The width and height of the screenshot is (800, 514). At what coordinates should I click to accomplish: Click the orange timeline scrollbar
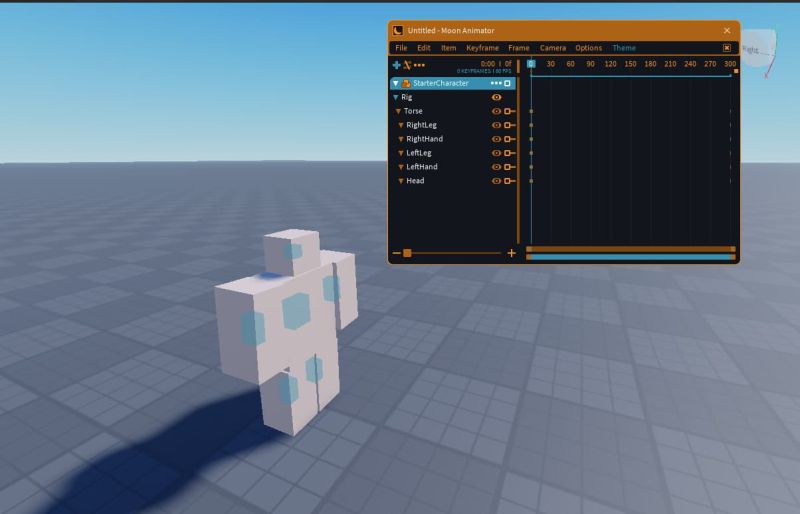pos(631,249)
